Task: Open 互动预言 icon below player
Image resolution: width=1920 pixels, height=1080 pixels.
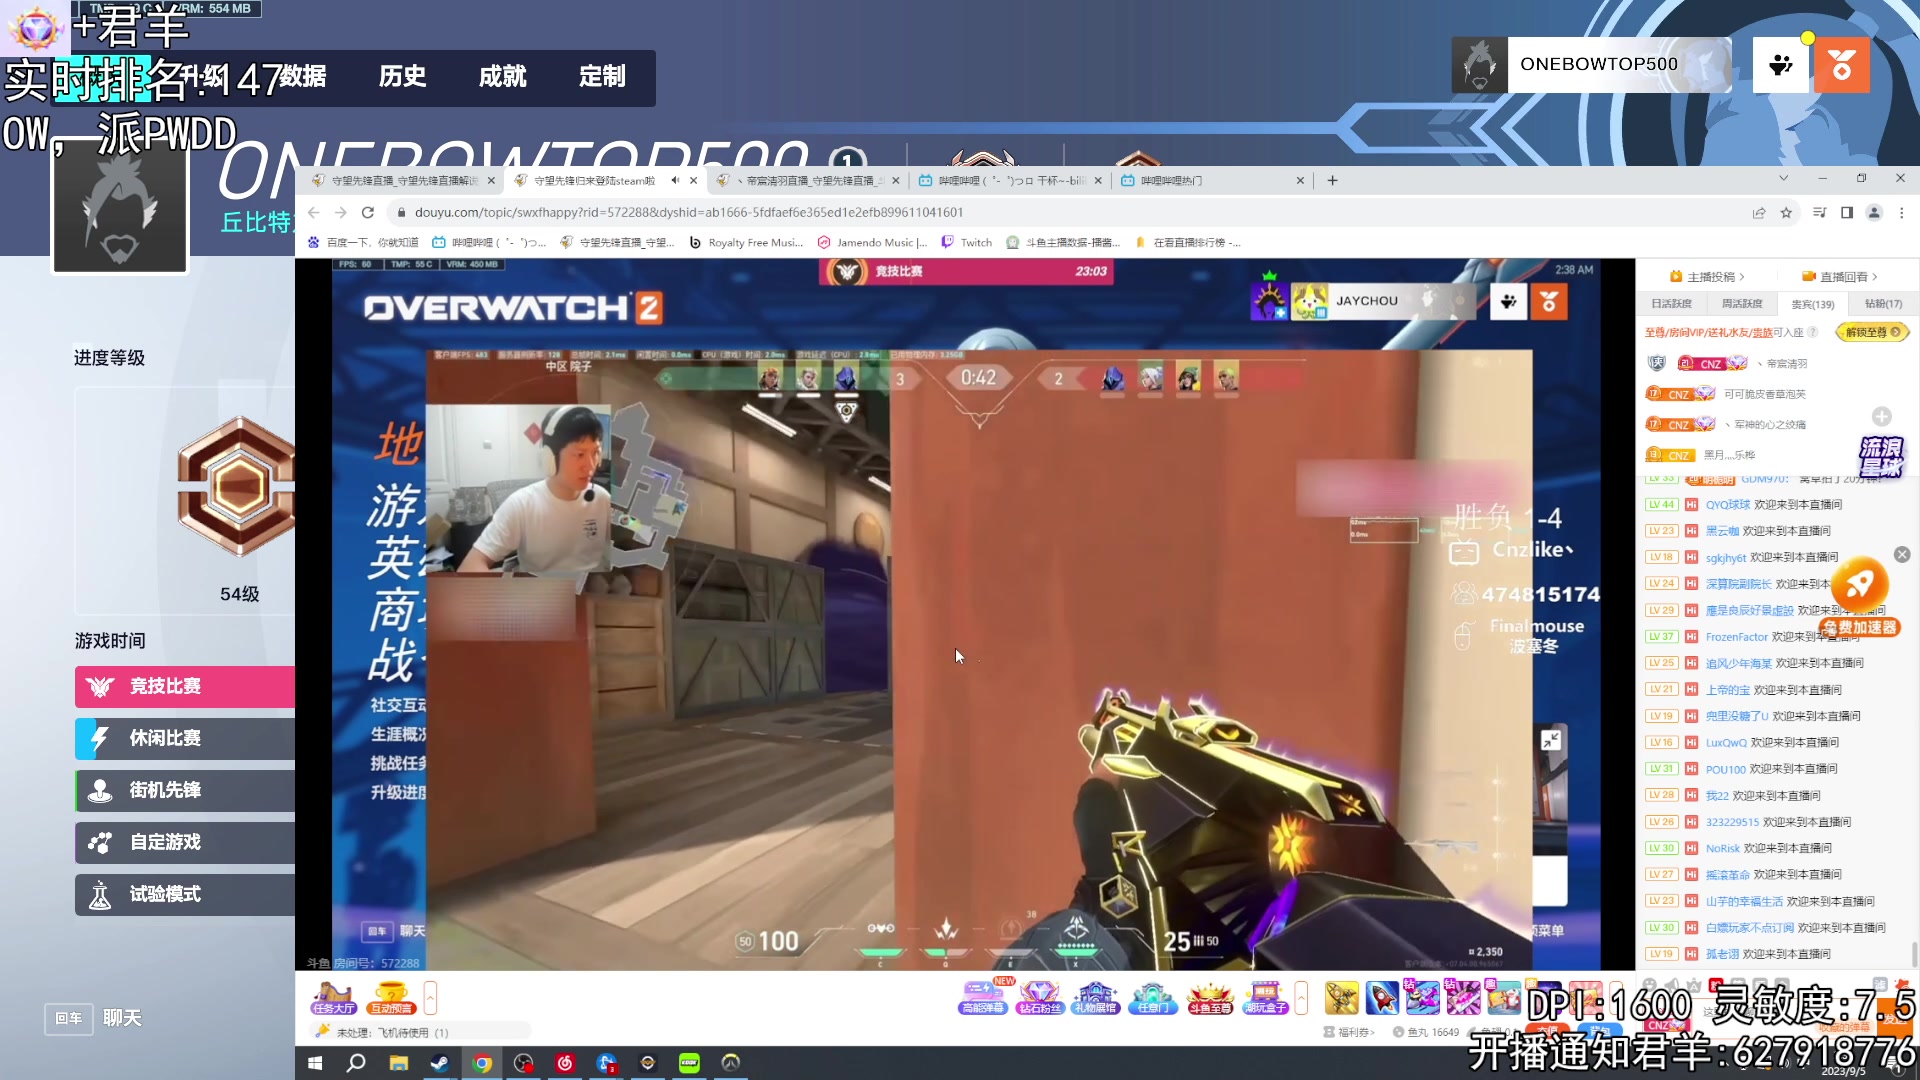Action: 390,997
